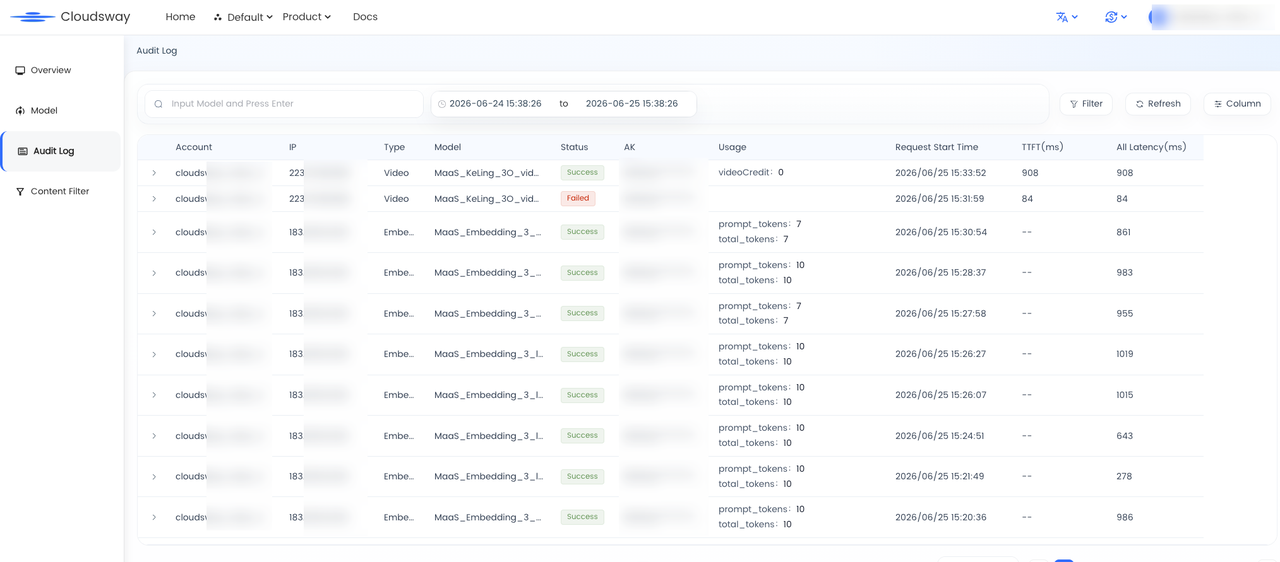Click the Content Filter funnel icon

tap(20, 192)
